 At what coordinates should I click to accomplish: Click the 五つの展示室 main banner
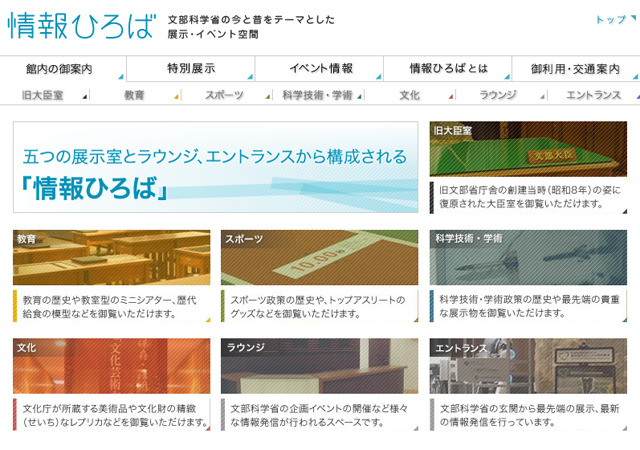point(216,167)
